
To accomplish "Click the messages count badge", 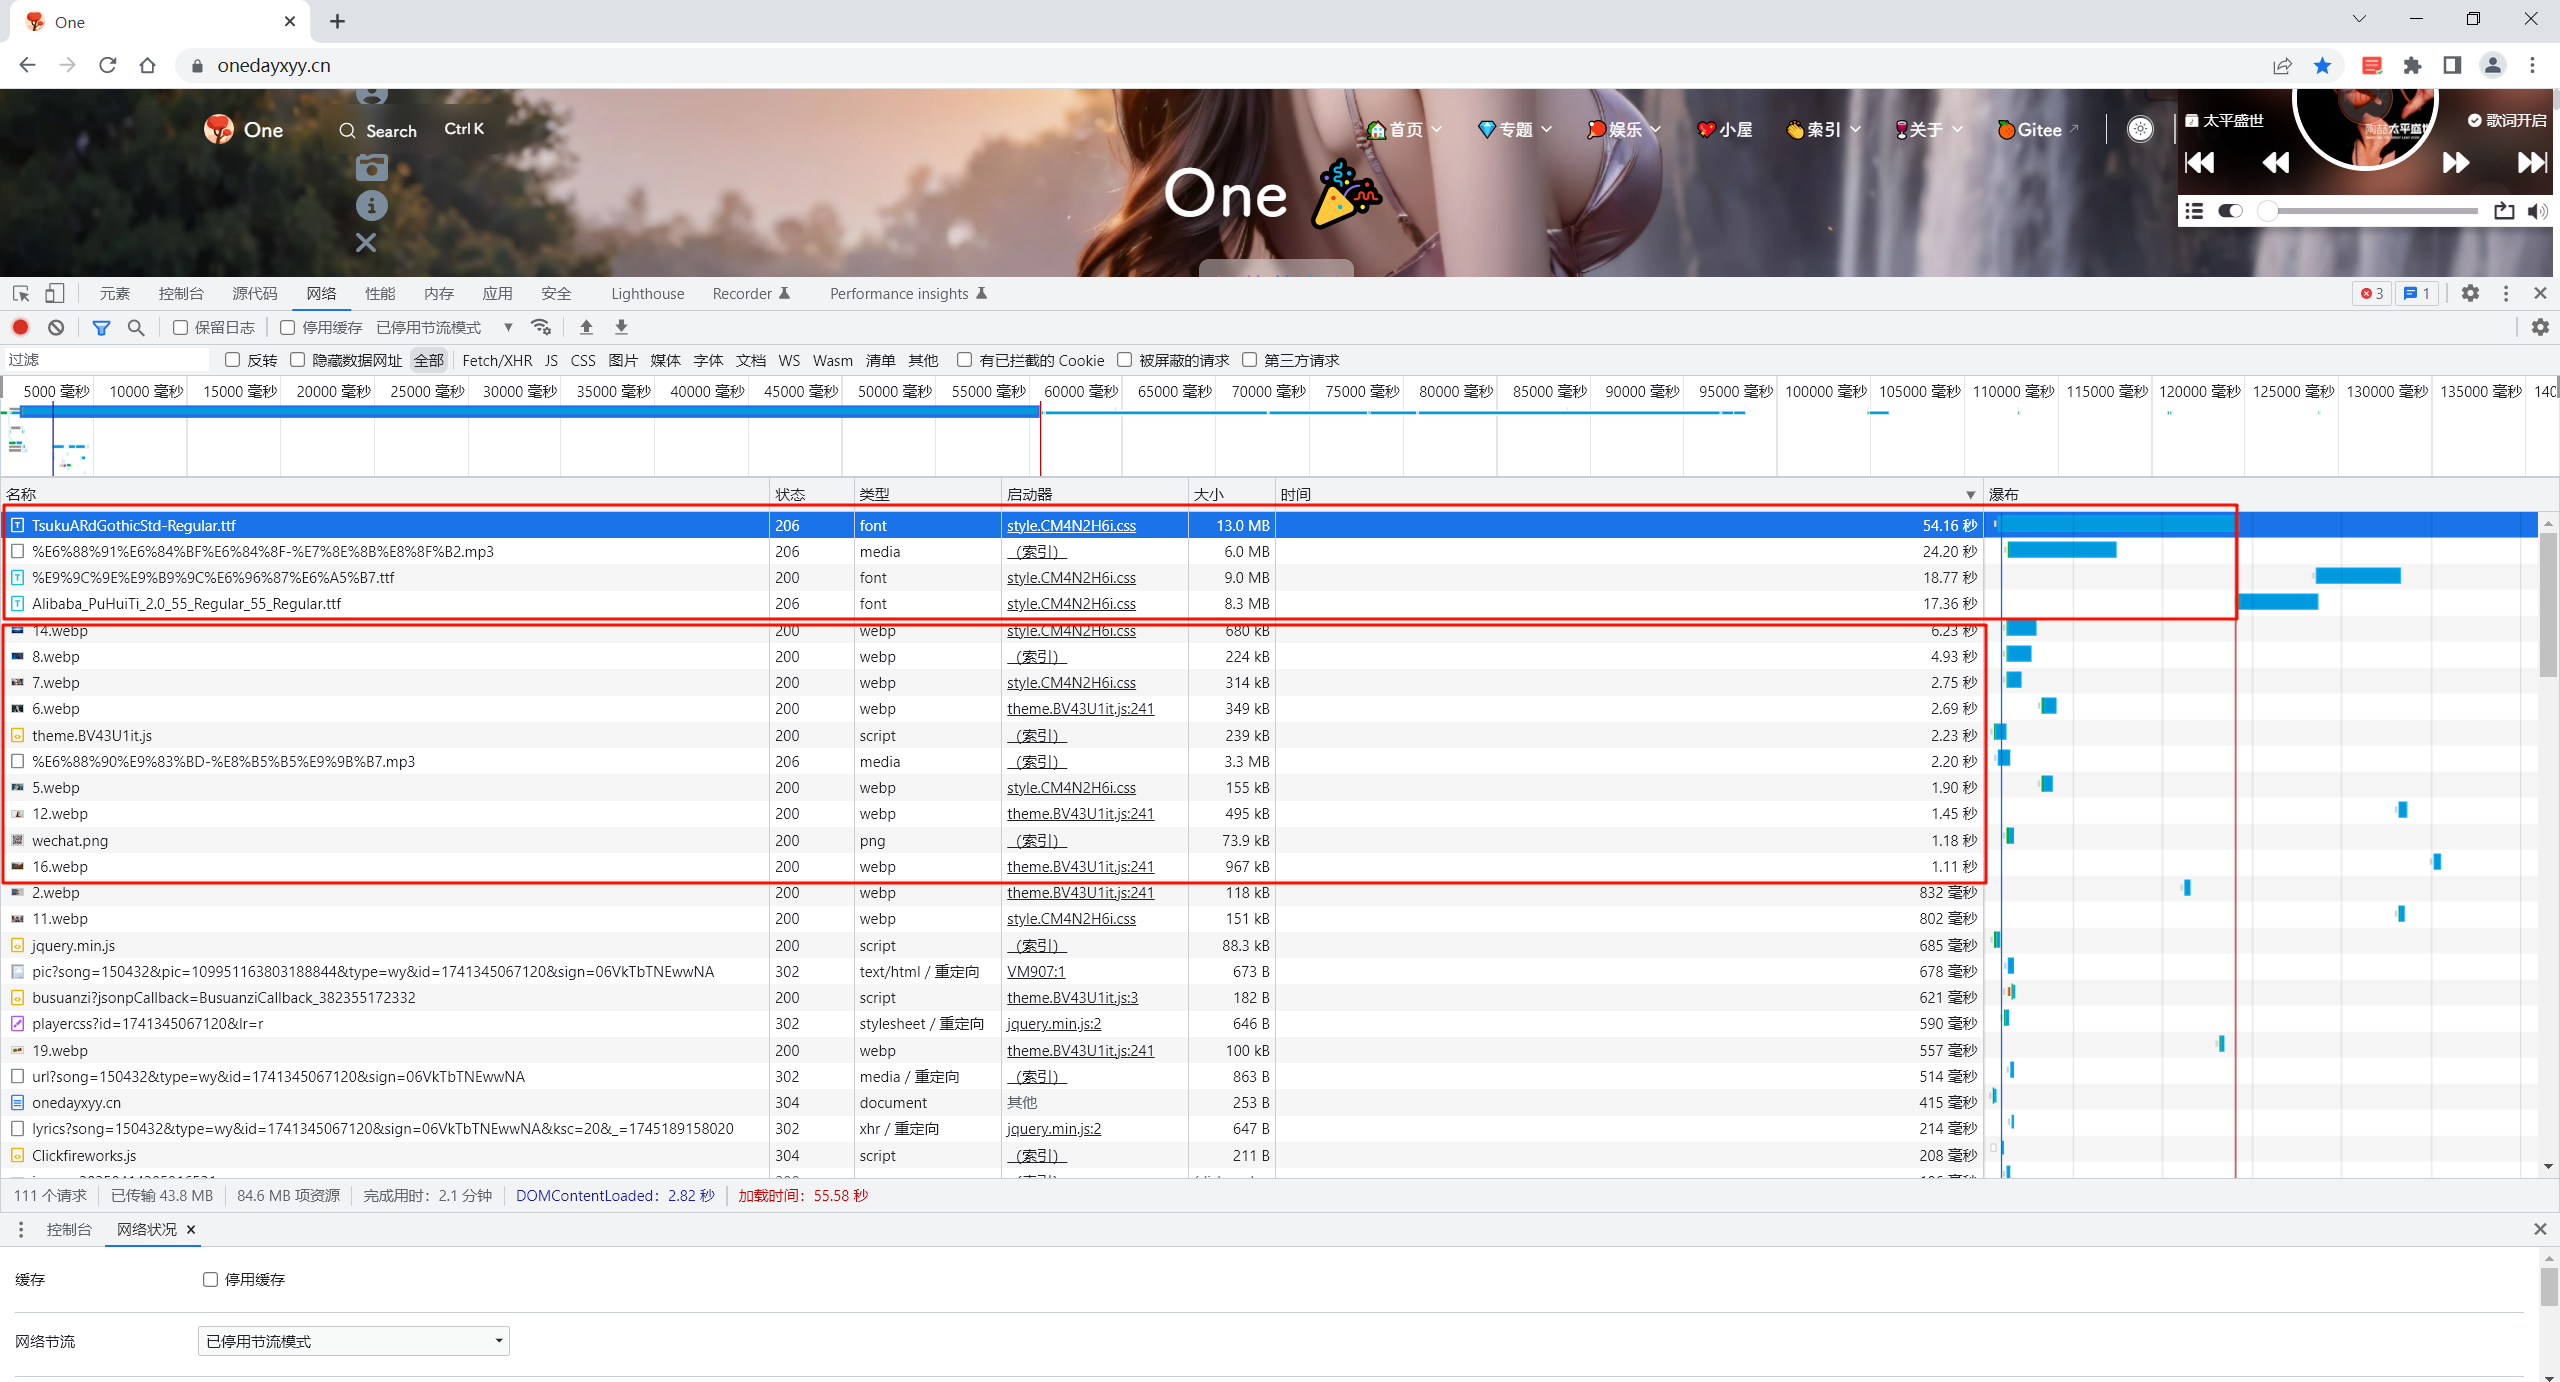I will 2416,293.
